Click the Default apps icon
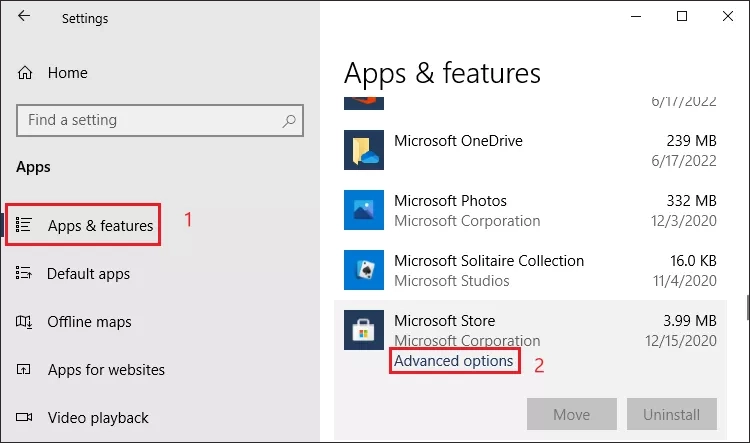 [23, 273]
